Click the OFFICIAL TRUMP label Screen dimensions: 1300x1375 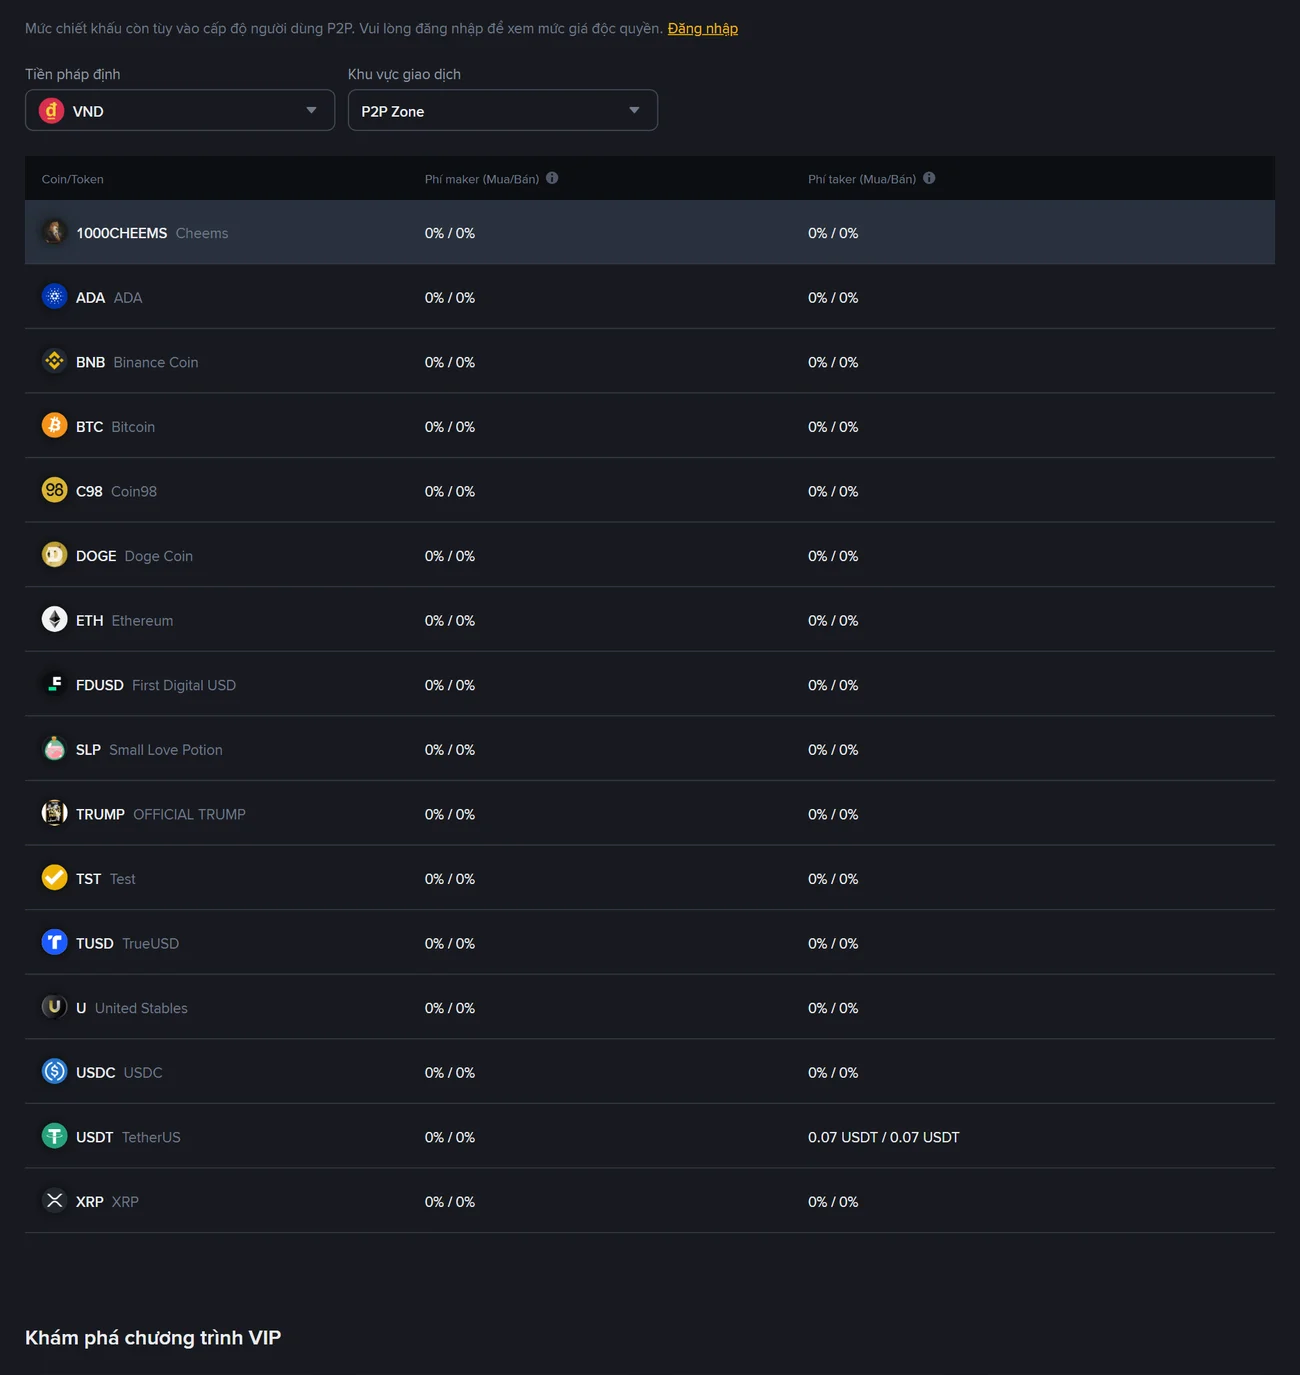[x=189, y=814]
